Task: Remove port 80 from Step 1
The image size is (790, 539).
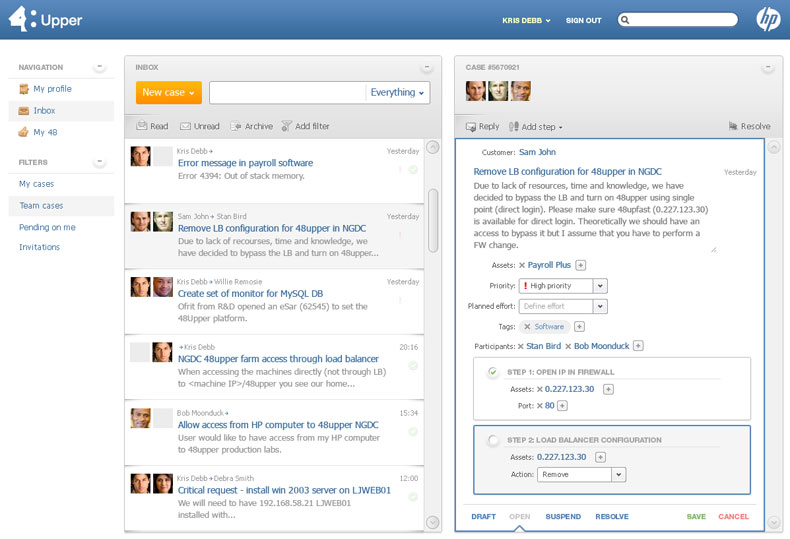Action: (540, 406)
